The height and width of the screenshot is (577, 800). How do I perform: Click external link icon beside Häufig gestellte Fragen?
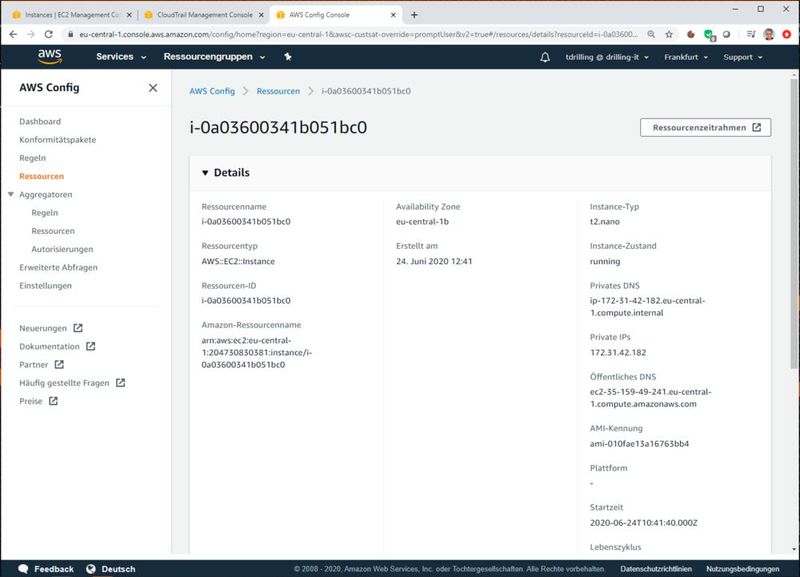click(x=120, y=383)
